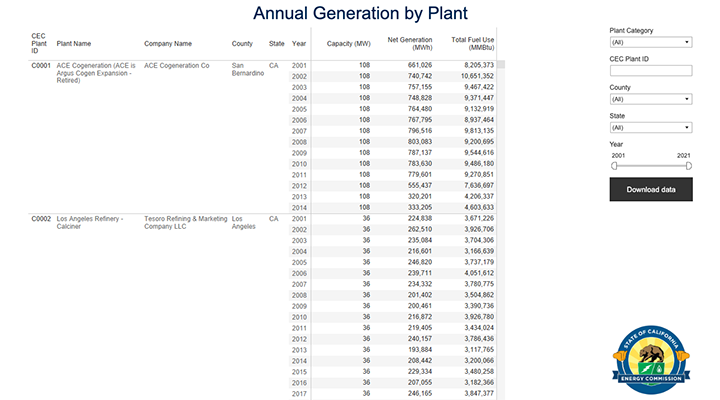Click the ACE Cogeneration plant name cell
This screenshot has height=400, width=720.
96,73
